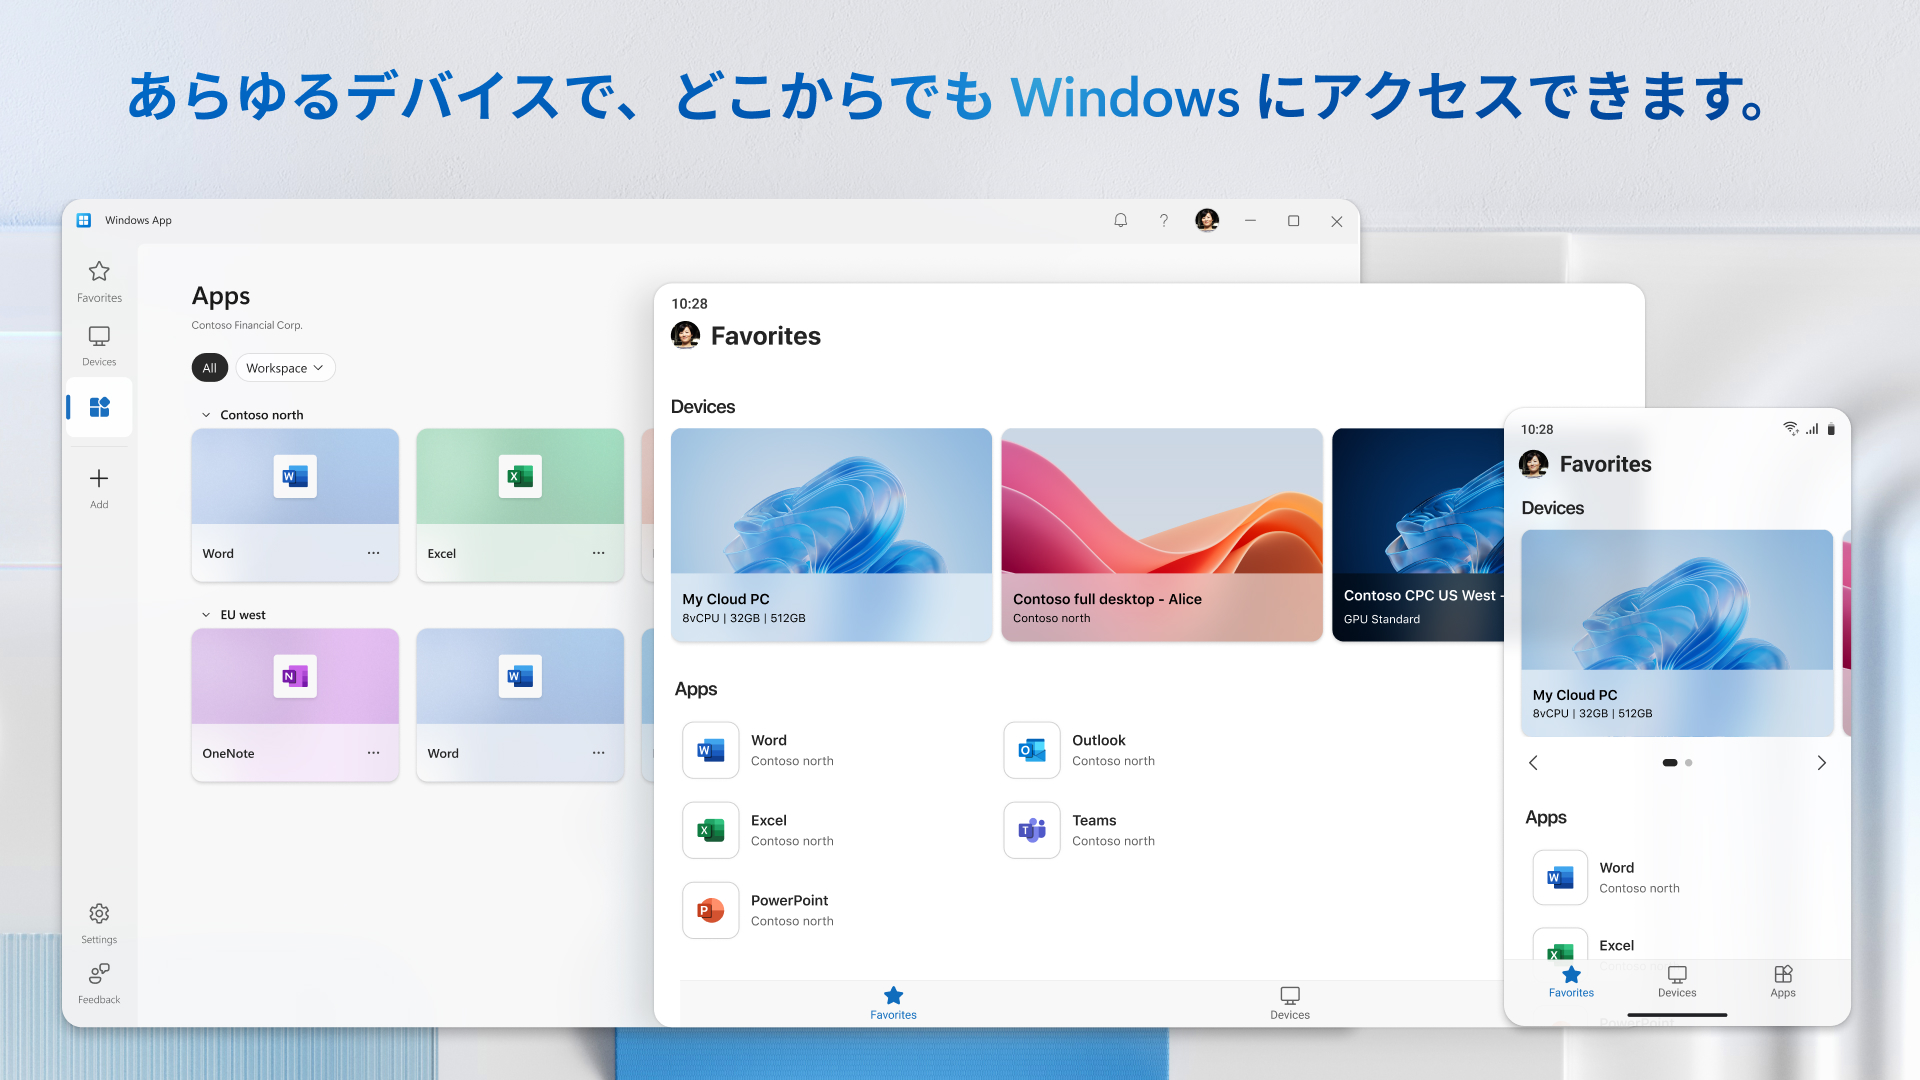The width and height of the screenshot is (1920, 1080).
Task: Open more options for EU west Word card
Action: click(x=598, y=753)
